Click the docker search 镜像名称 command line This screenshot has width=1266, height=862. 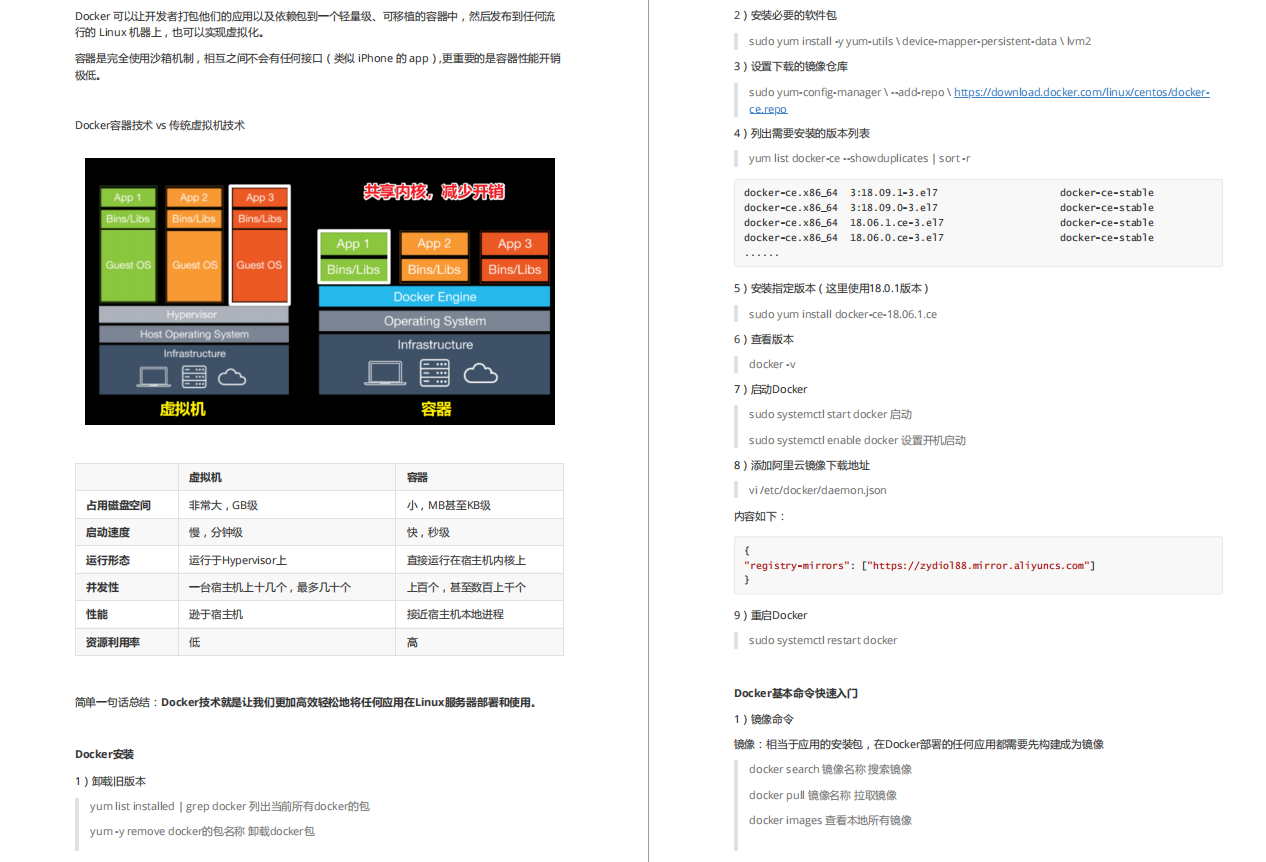[x=830, y=769]
